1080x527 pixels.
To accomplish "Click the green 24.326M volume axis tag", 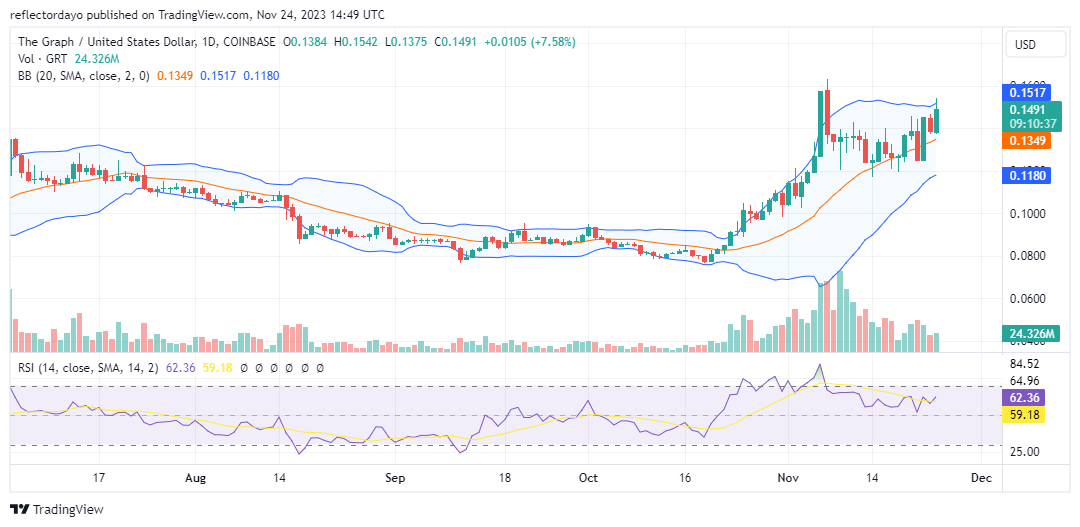I will pyautogui.click(x=1029, y=334).
